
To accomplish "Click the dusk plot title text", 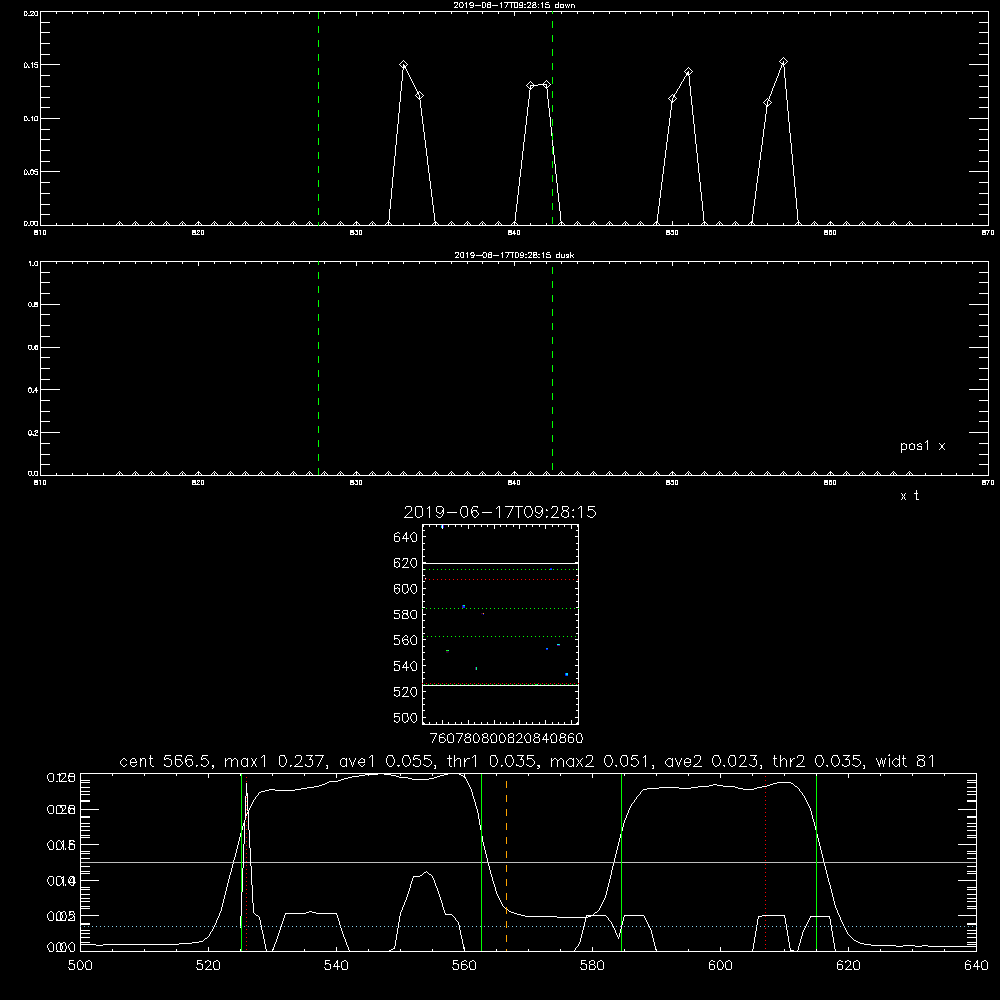I will pyautogui.click(x=514, y=254).
